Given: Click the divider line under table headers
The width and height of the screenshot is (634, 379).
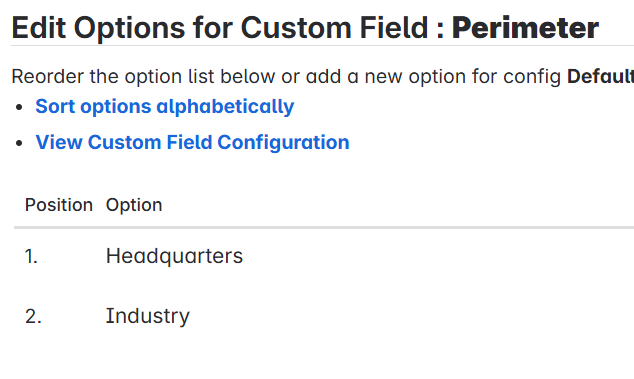Looking at the screenshot, I should 324,228.
